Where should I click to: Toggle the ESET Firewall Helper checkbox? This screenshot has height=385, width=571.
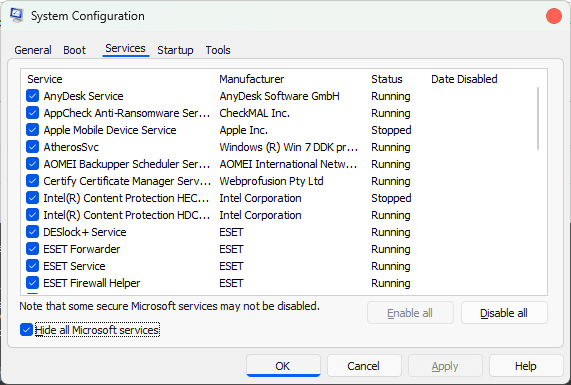(x=32, y=283)
